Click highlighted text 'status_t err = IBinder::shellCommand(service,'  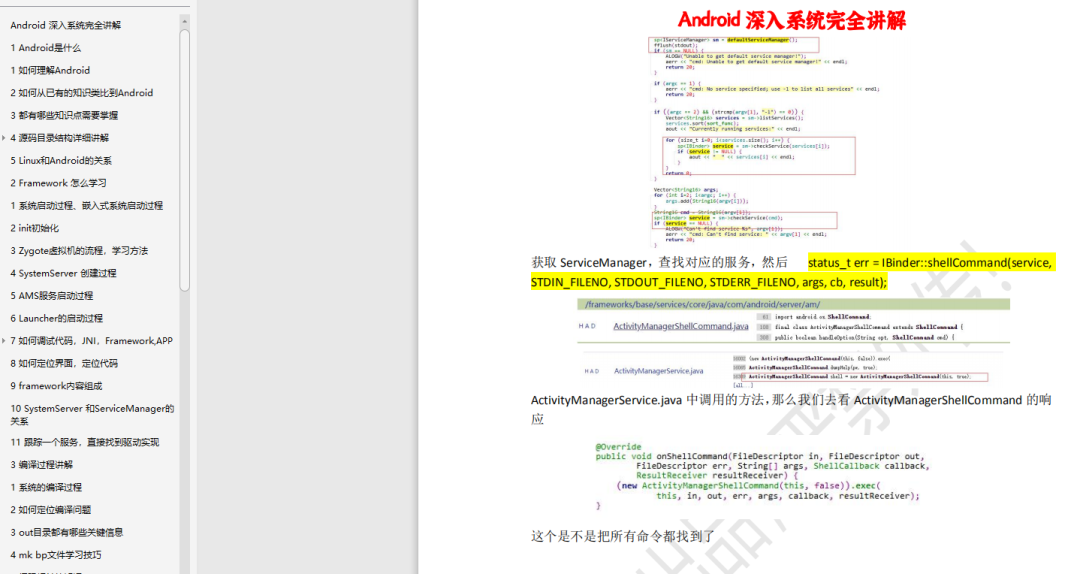[x=930, y=263]
